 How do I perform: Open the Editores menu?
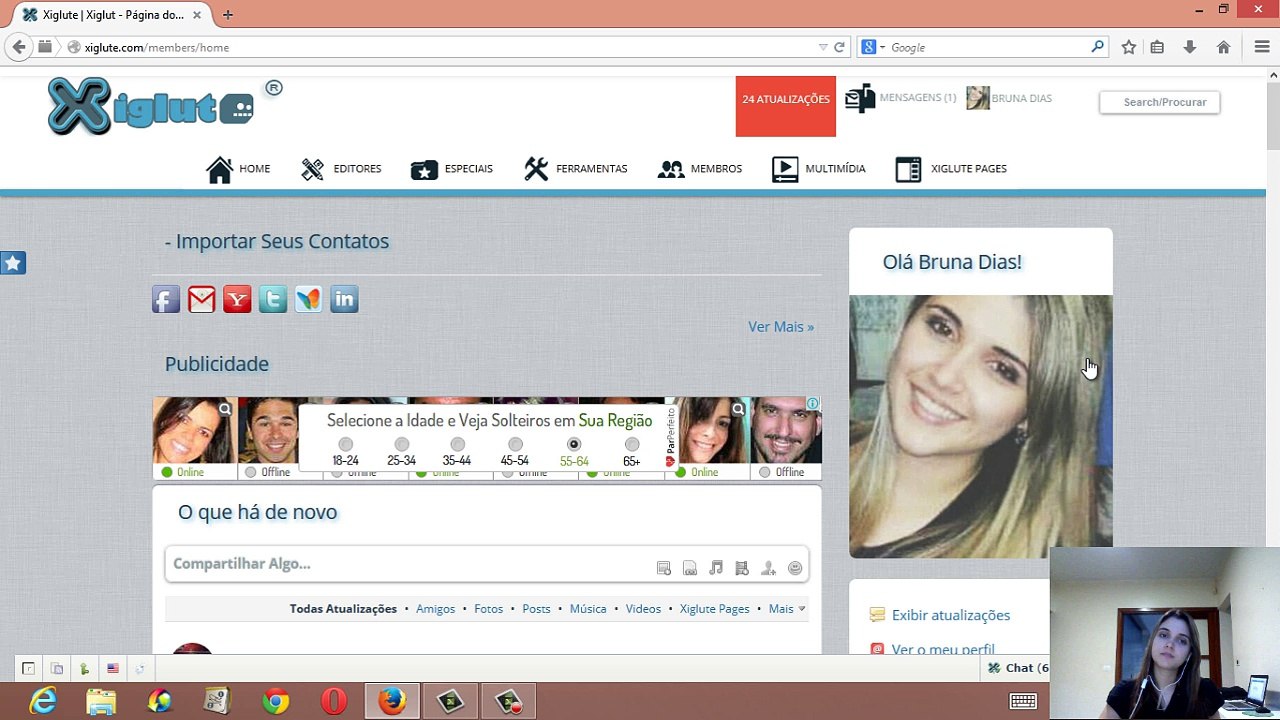click(341, 169)
